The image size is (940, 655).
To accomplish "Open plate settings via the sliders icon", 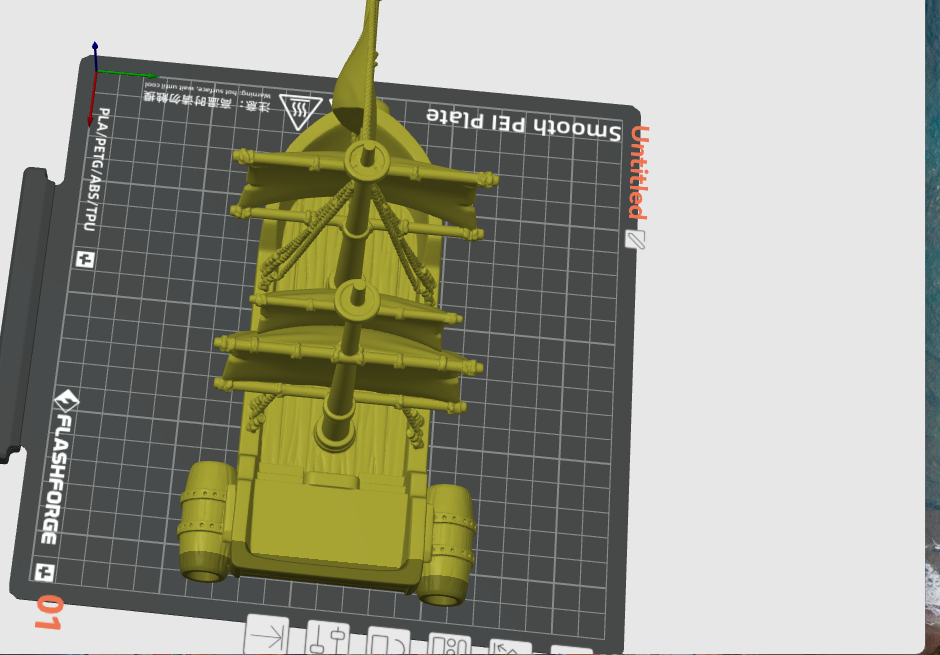I will coord(328,638).
